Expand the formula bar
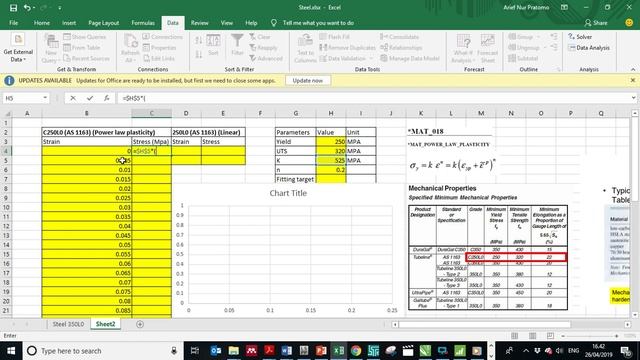Screen dimensions: 640x360 pyautogui.click(x=633, y=98)
